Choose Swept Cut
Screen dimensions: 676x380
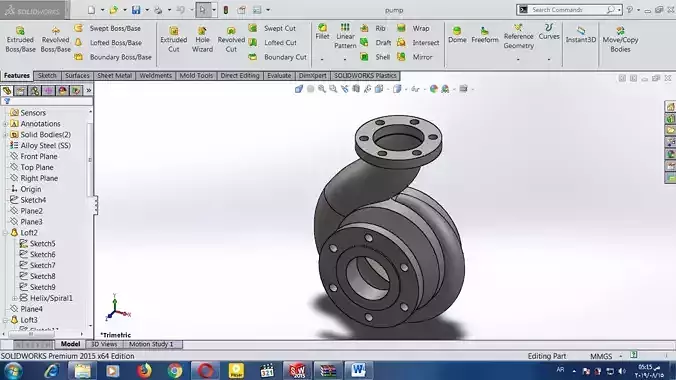pyautogui.click(x=272, y=28)
